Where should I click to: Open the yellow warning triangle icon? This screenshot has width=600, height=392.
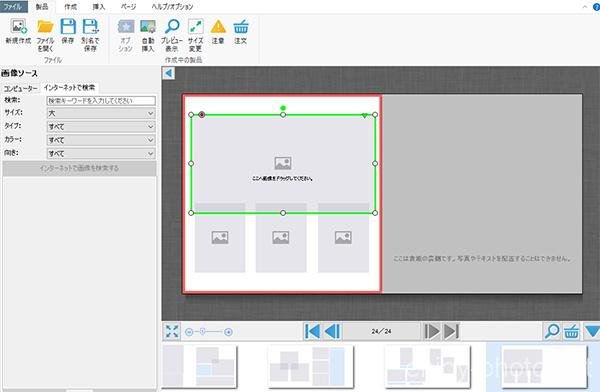tap(218, 27)
